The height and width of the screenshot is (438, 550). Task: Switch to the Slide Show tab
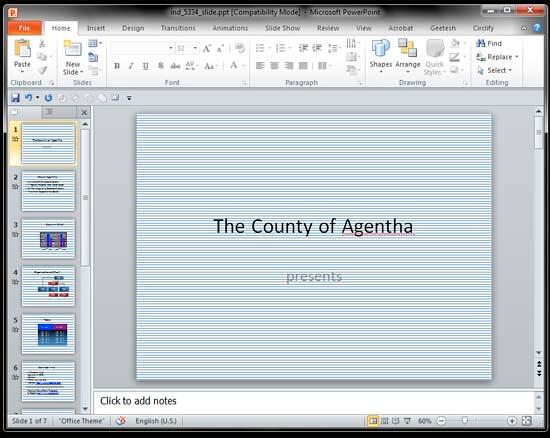282,28
